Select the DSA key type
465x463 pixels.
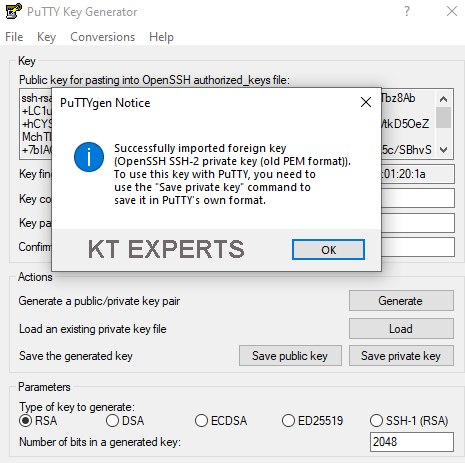[112, 421]
